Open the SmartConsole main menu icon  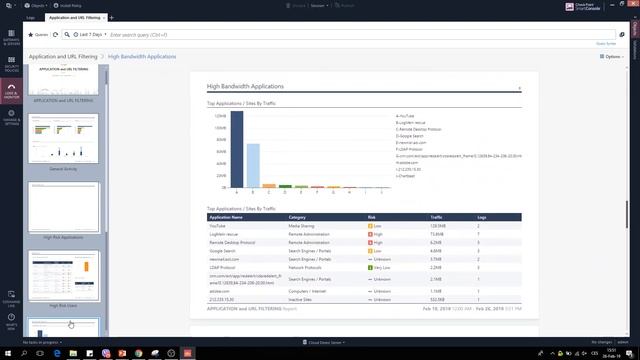coord(10,6)
